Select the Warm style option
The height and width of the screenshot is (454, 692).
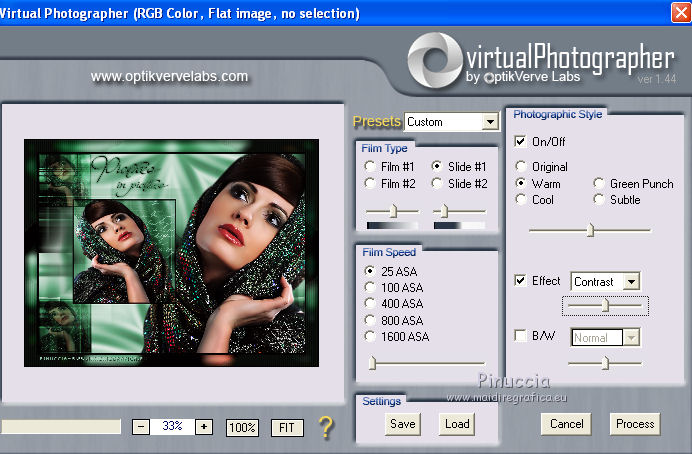point(521,183)
